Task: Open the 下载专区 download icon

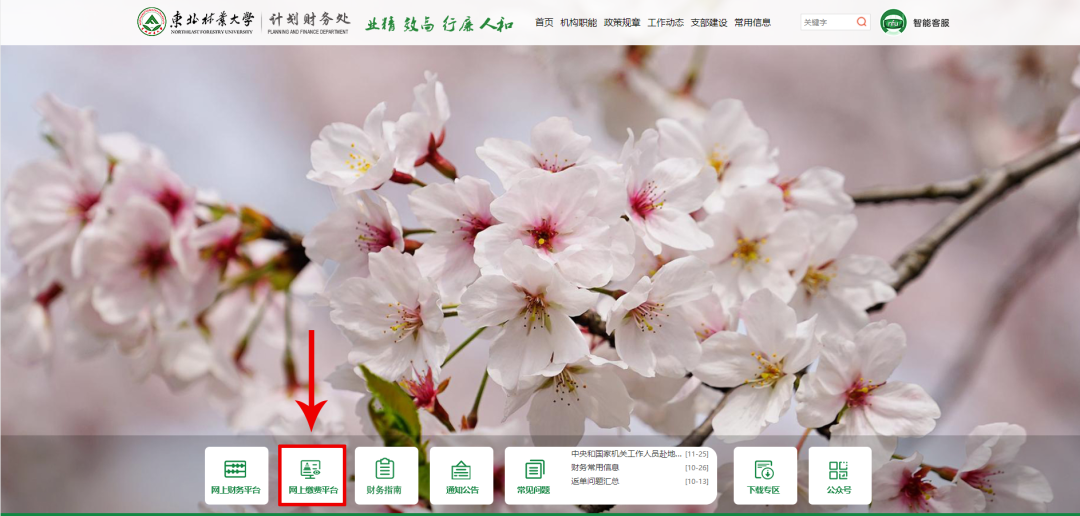Action: [x=764, y=476]
